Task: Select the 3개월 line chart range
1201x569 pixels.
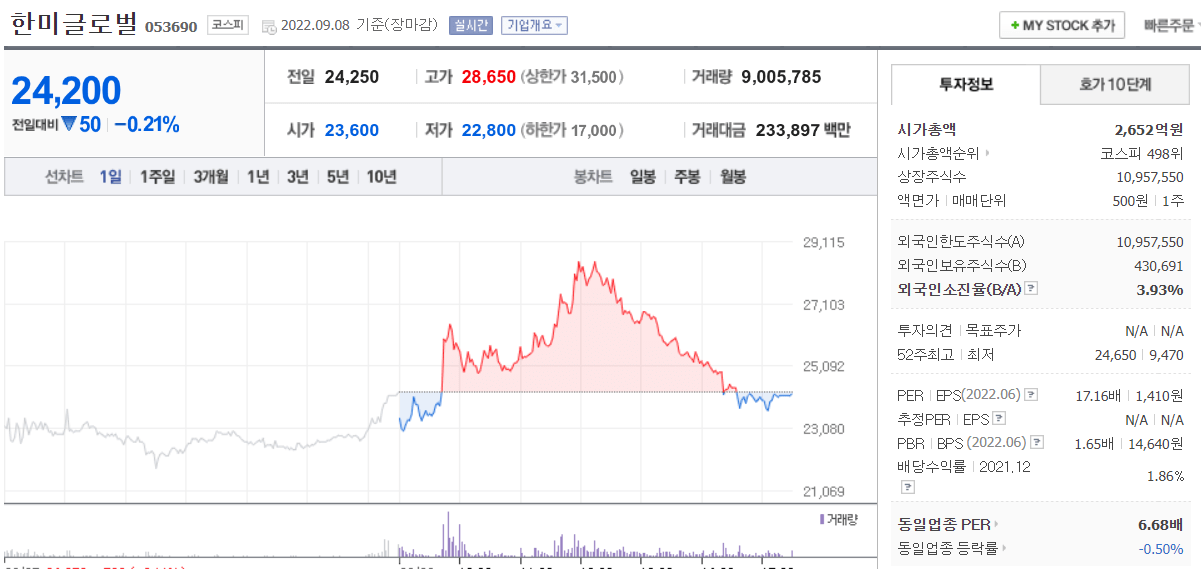Action: (x=211, y=177)
